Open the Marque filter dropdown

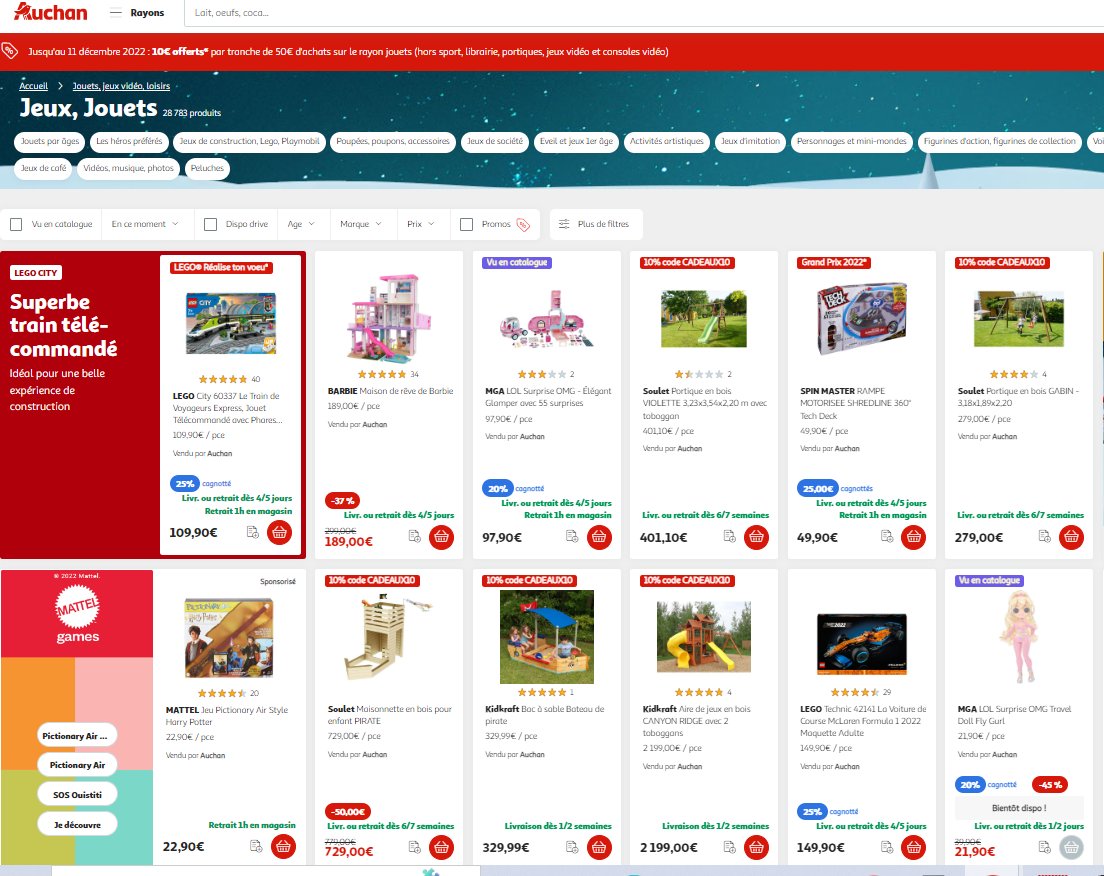pyautogui.click(x=361, y=224)
